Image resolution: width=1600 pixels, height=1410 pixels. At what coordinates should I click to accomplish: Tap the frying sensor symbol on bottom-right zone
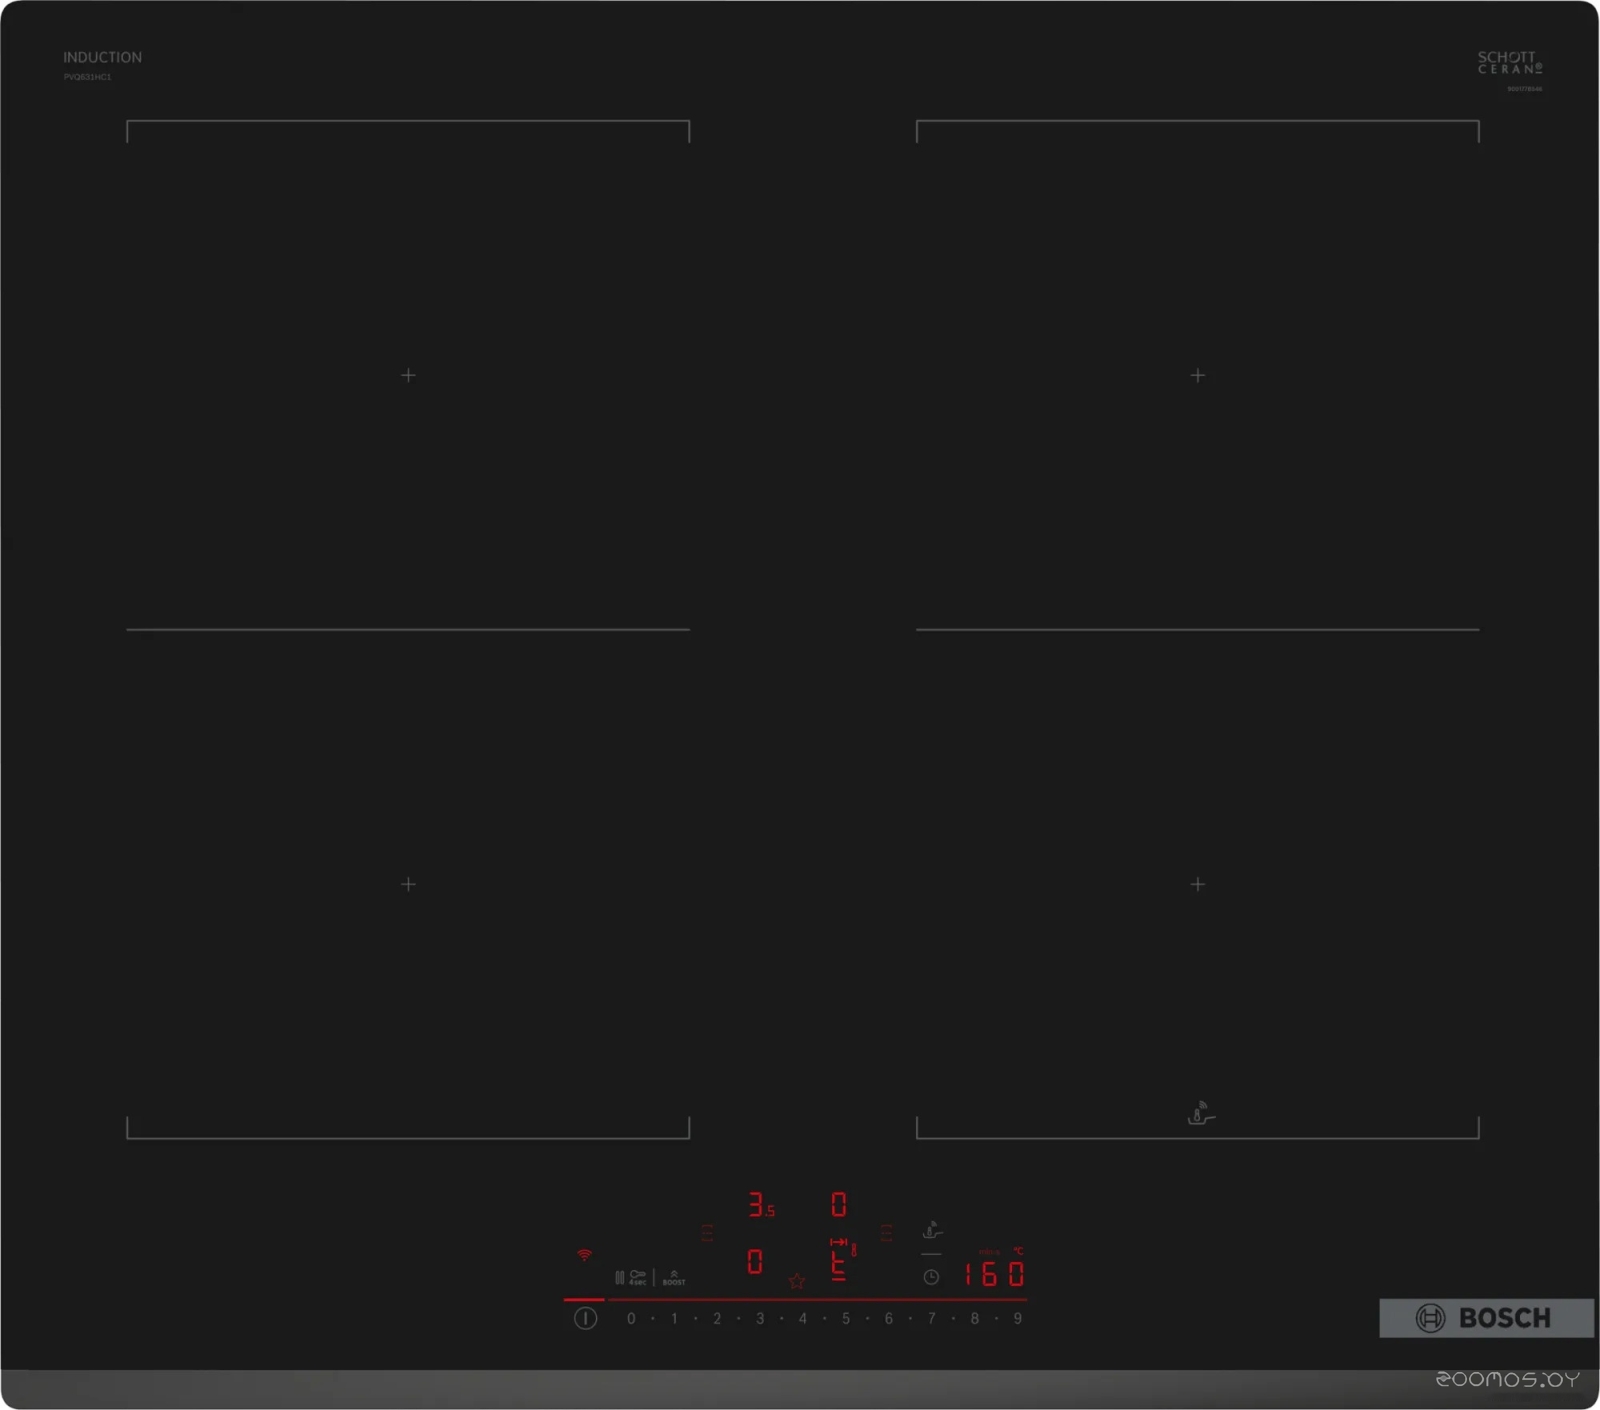pyautogui.click(x=1198, y=1115)
